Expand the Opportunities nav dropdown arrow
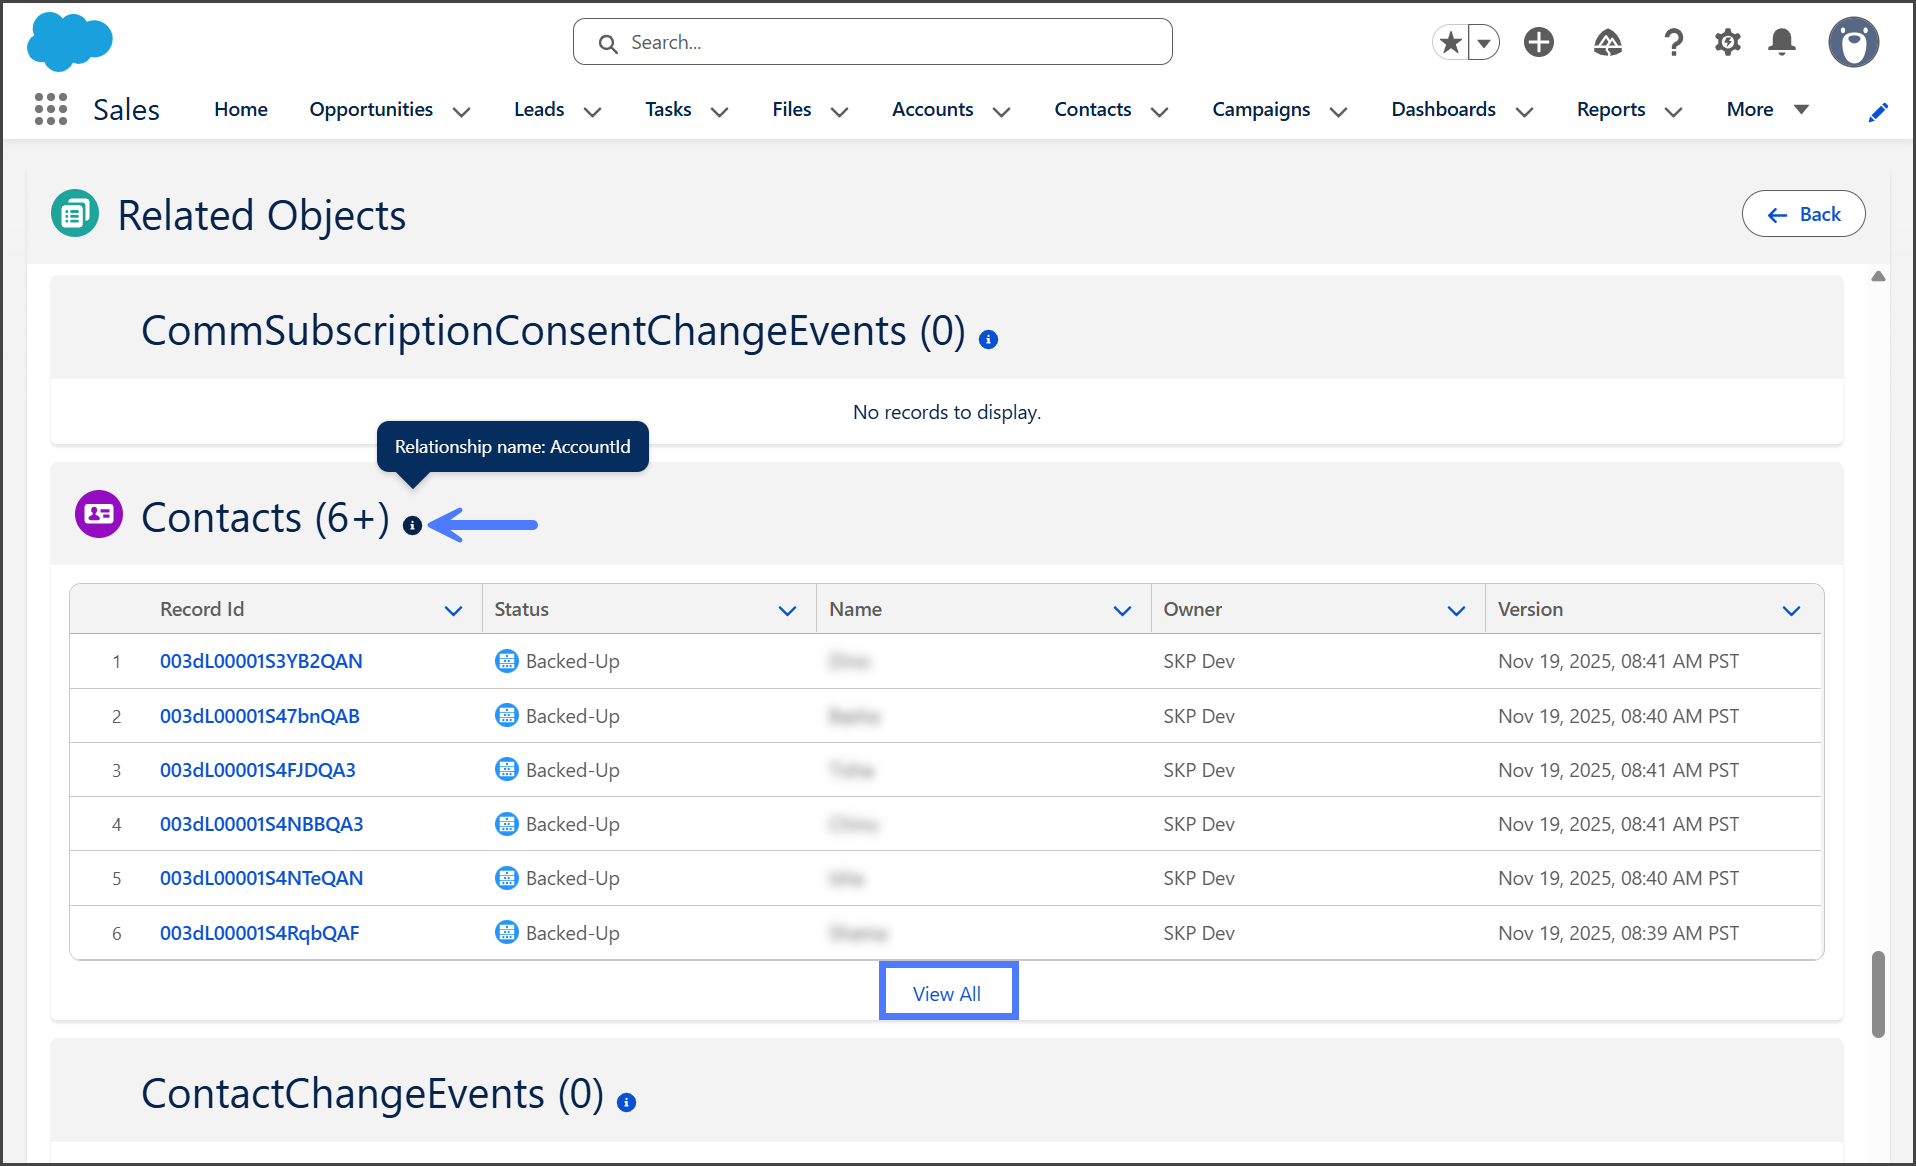Viewport: 1916px width, 1166px height. click(461, 111)
